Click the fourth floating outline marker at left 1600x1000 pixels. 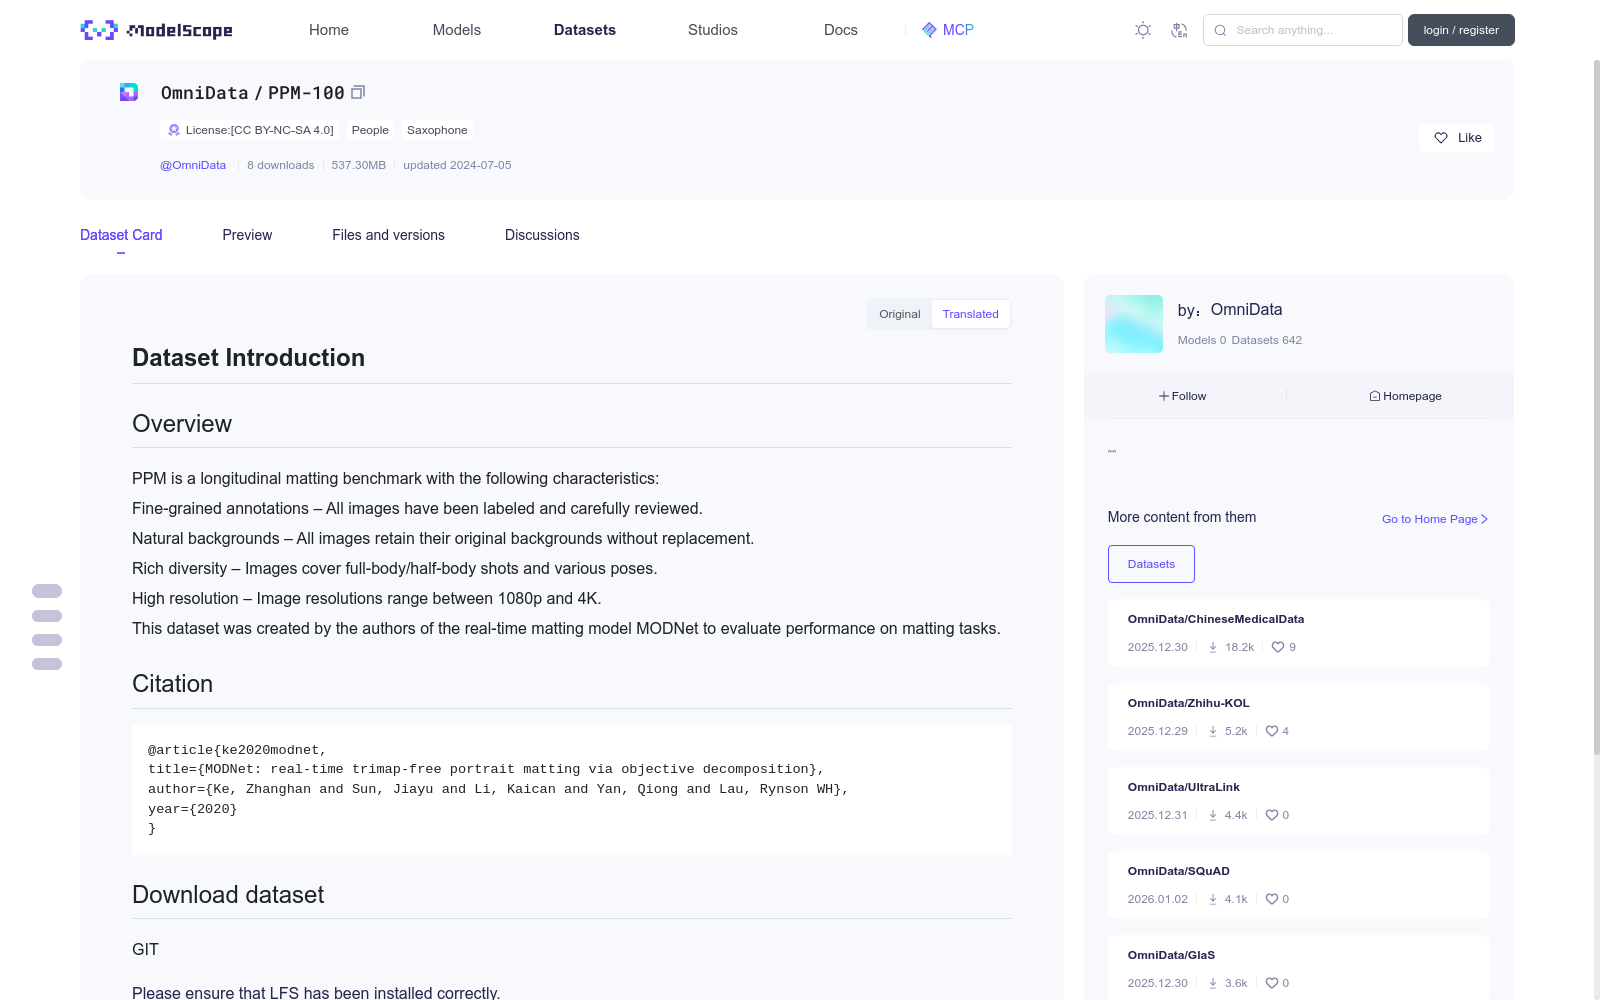click(x=47, y=664)
